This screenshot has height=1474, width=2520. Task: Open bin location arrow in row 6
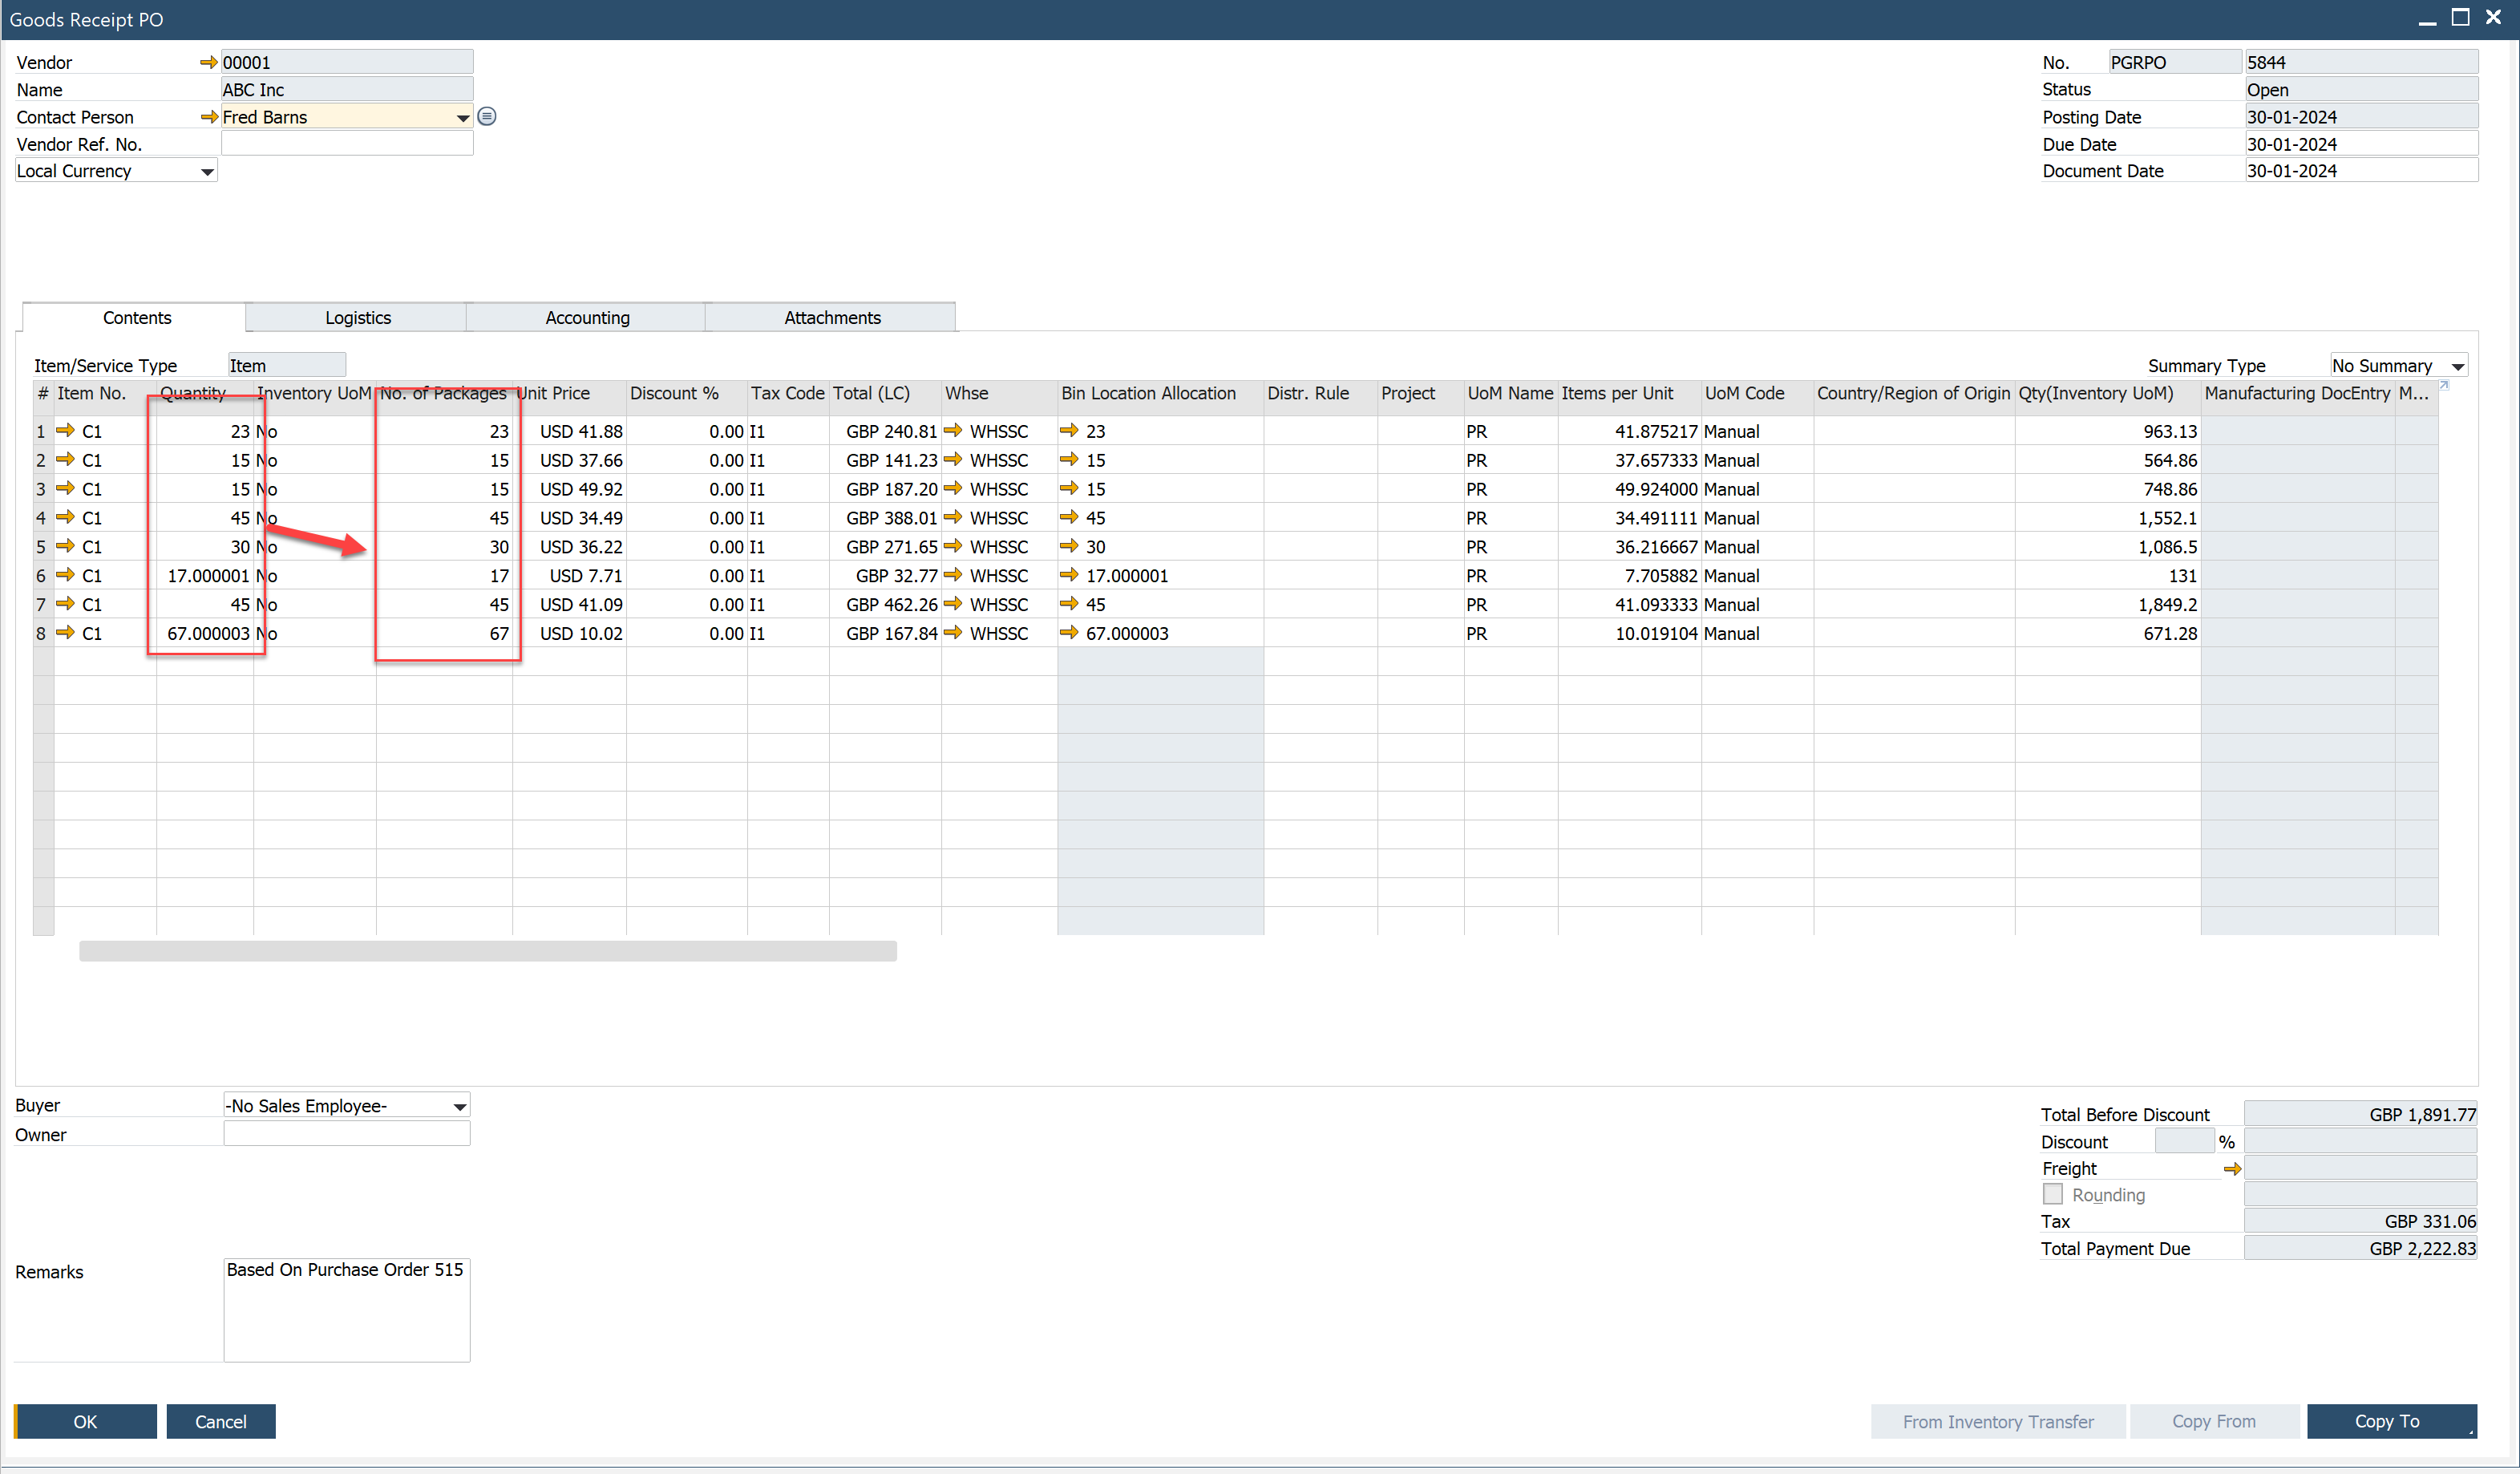click(x=1069, y=575)
